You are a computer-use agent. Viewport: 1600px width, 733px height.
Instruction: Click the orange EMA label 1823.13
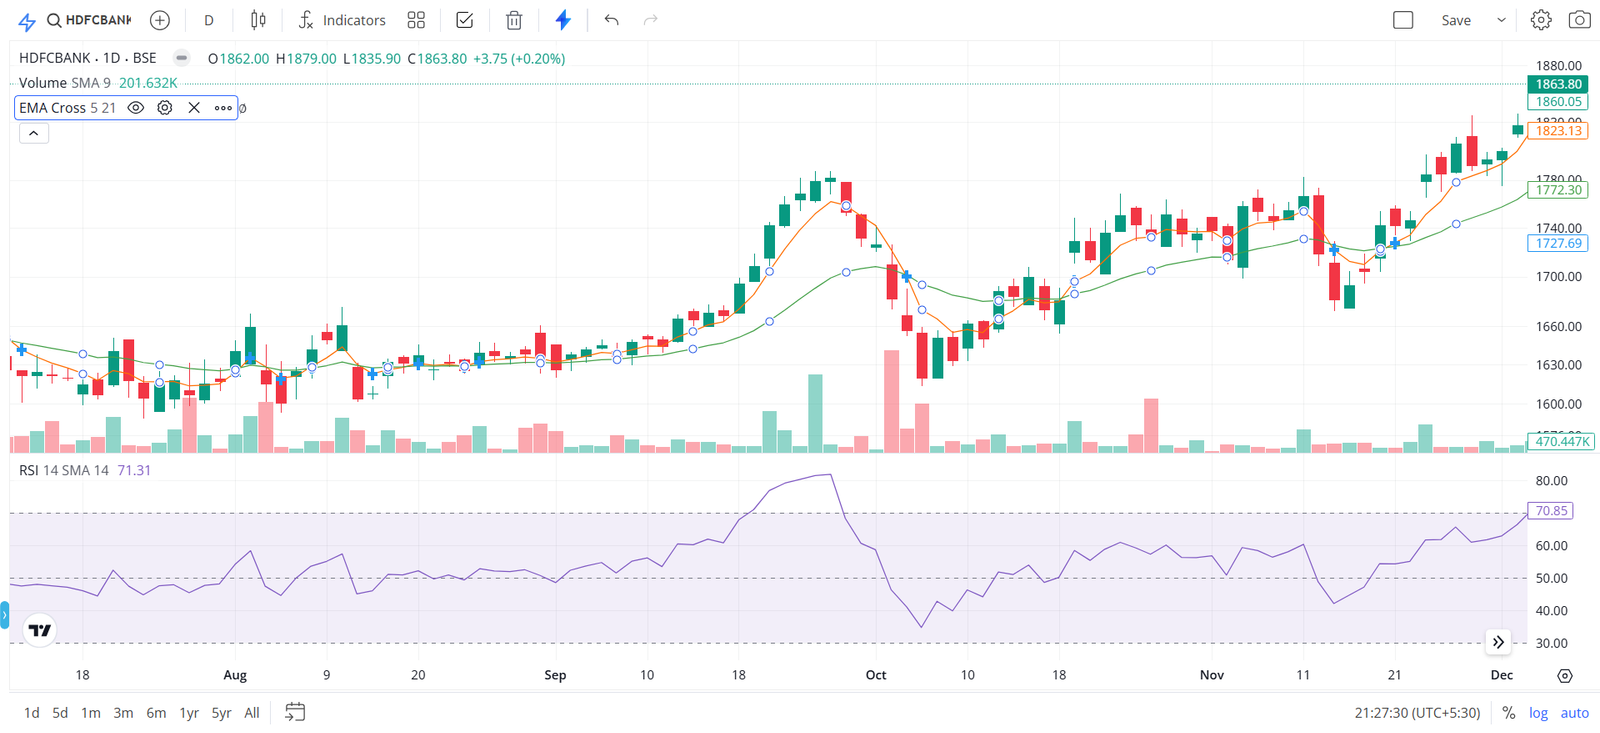pos(1559,131)
